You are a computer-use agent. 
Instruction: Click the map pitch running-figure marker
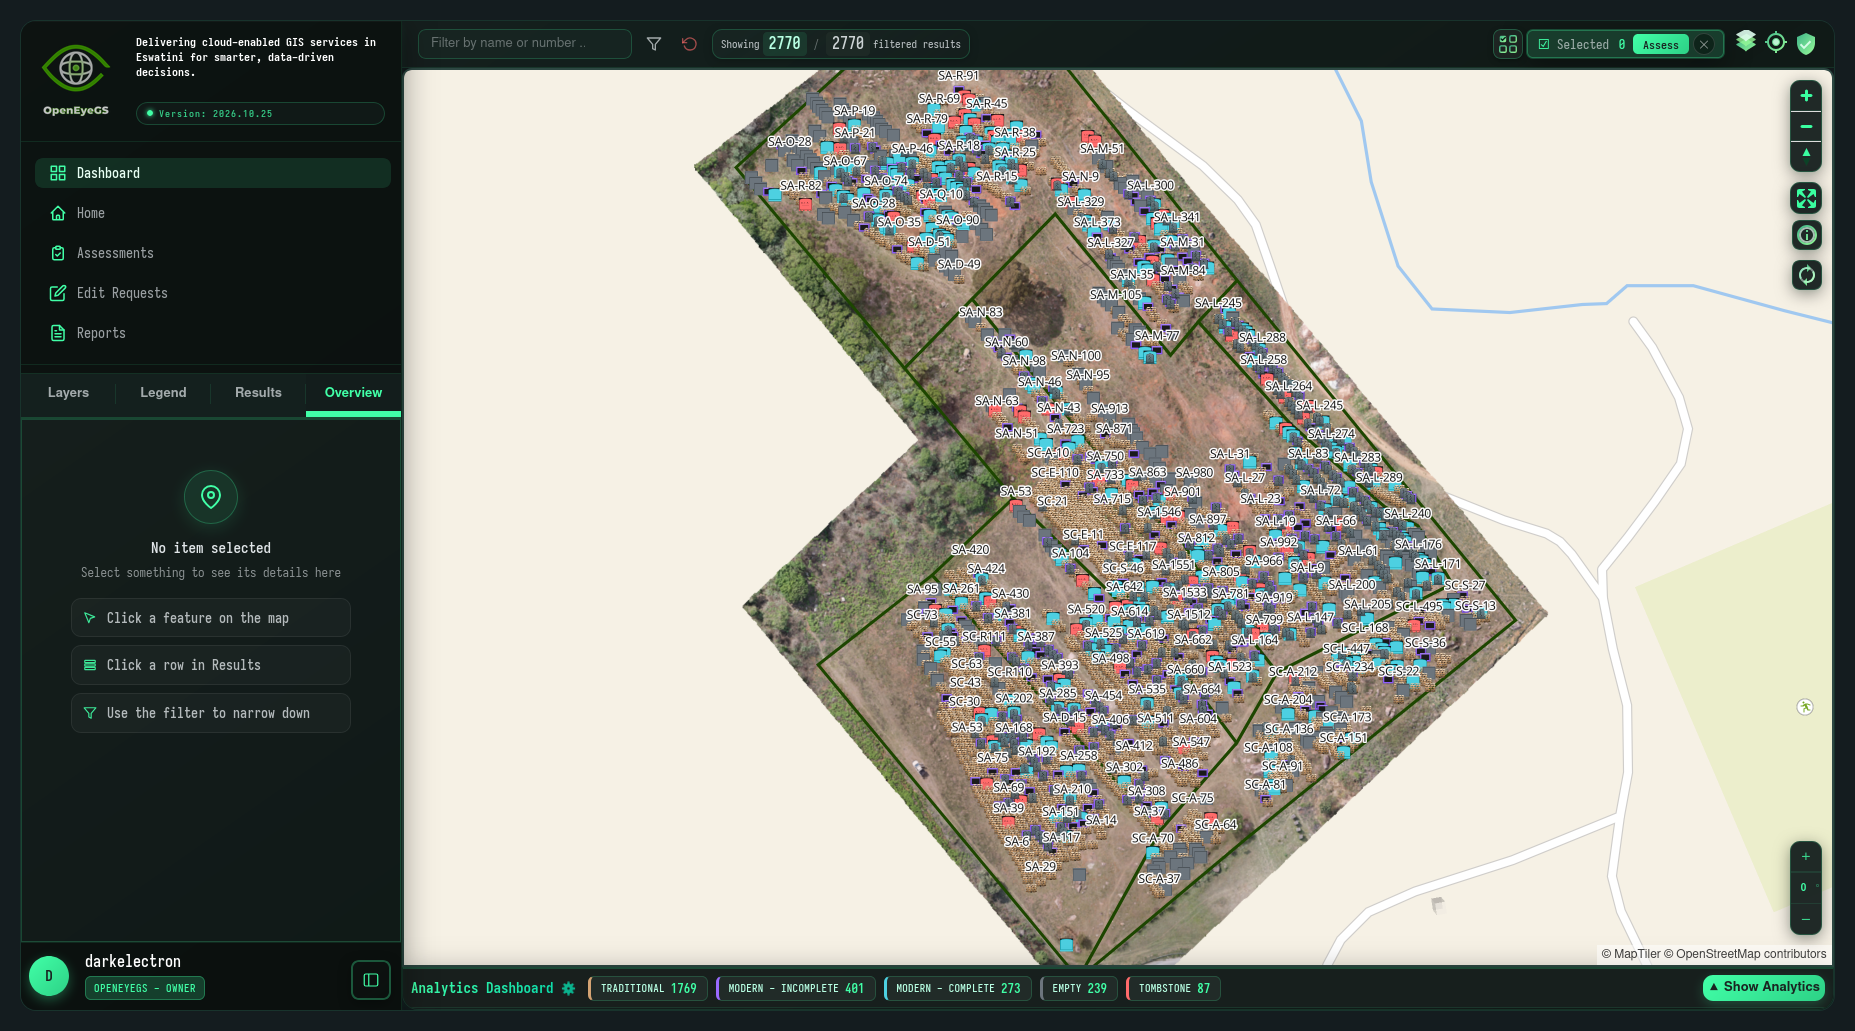pyautogui.click(x=1805, y=707)
